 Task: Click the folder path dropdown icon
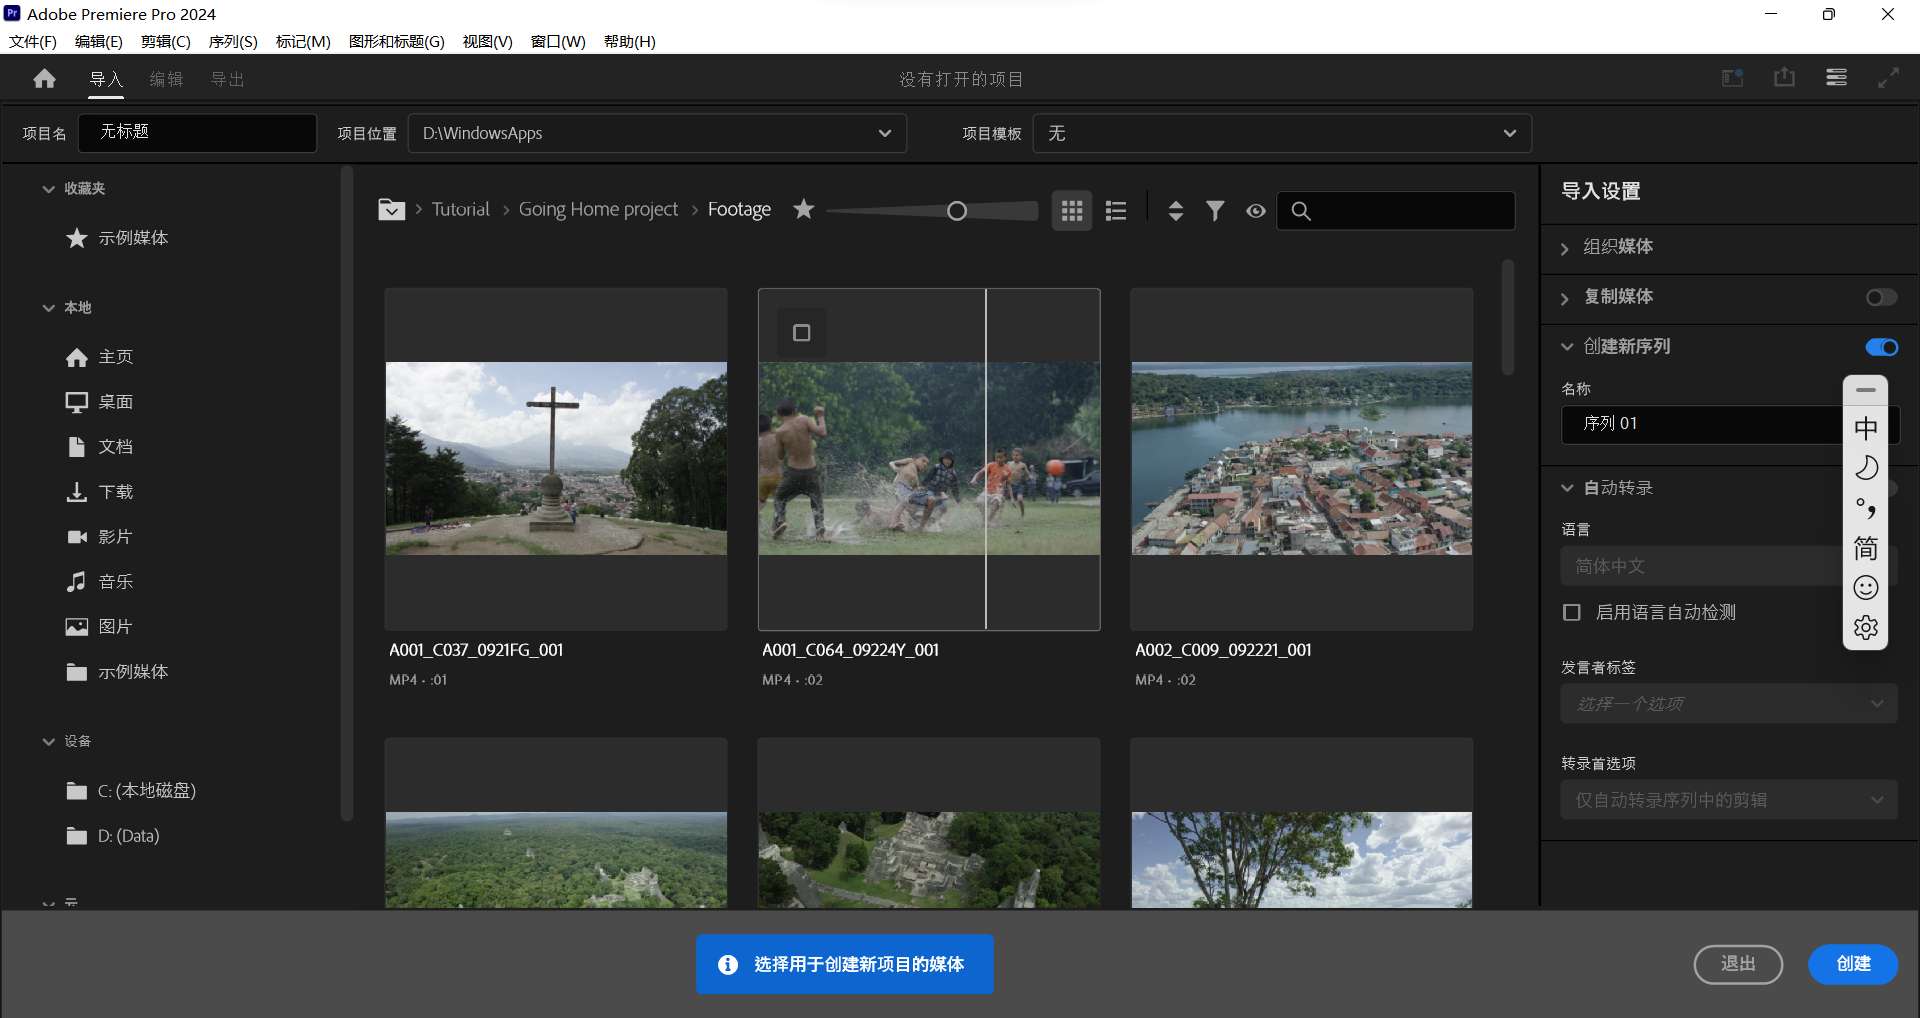(x=391, y=210)
